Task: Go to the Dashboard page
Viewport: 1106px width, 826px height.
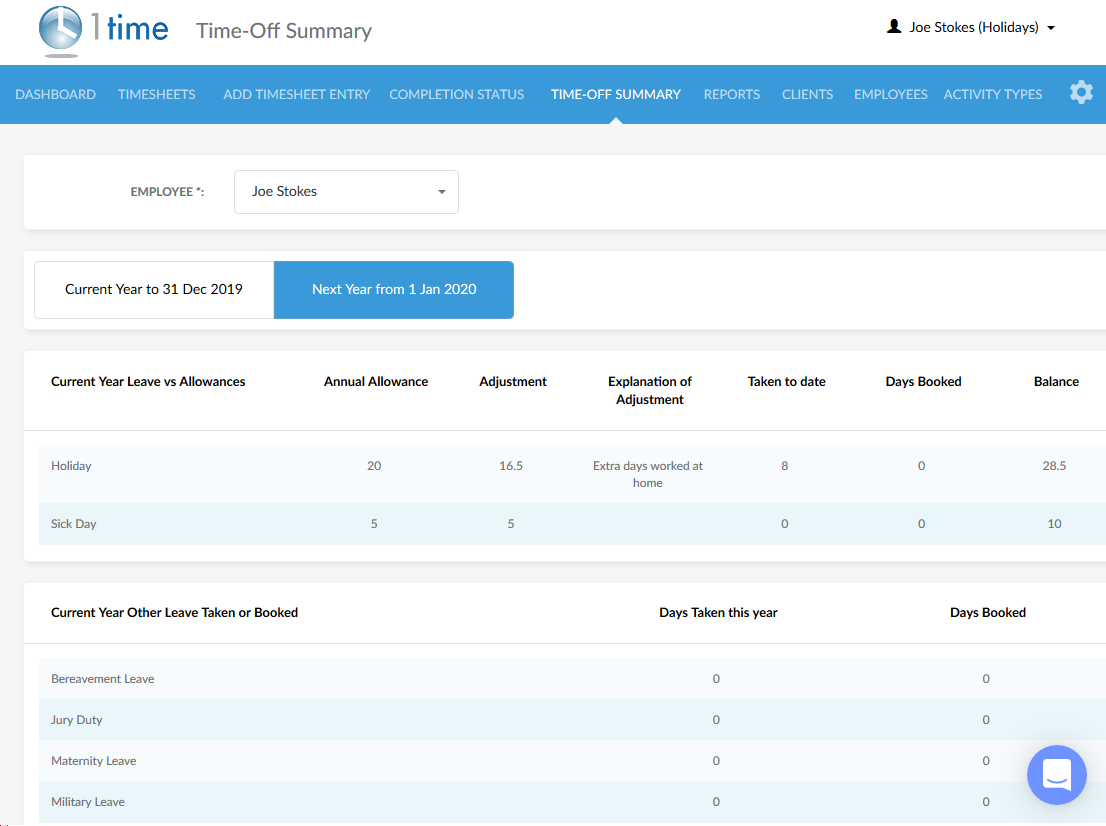Action: pyautogui.click(x=56, y=94)
